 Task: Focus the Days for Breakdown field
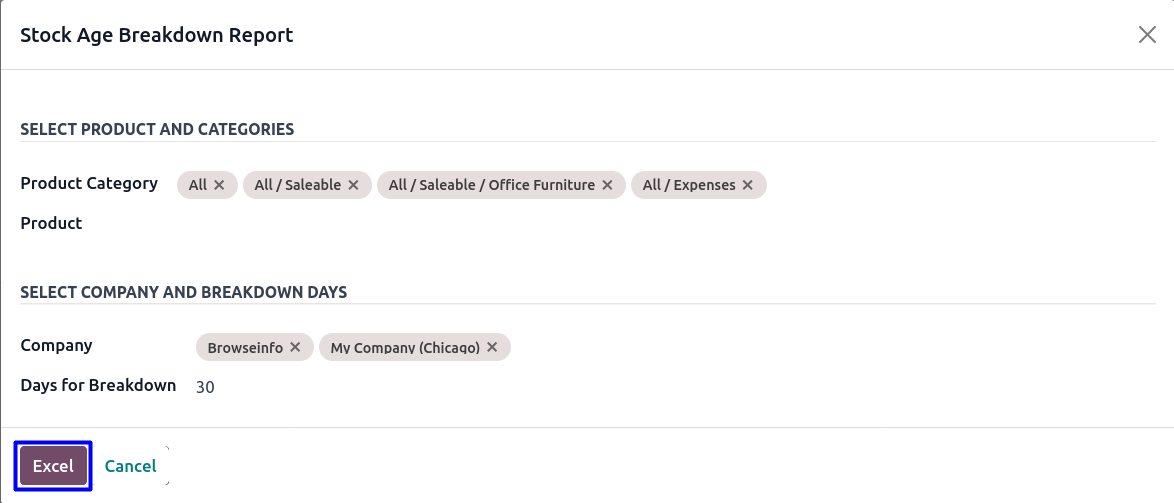400,387
